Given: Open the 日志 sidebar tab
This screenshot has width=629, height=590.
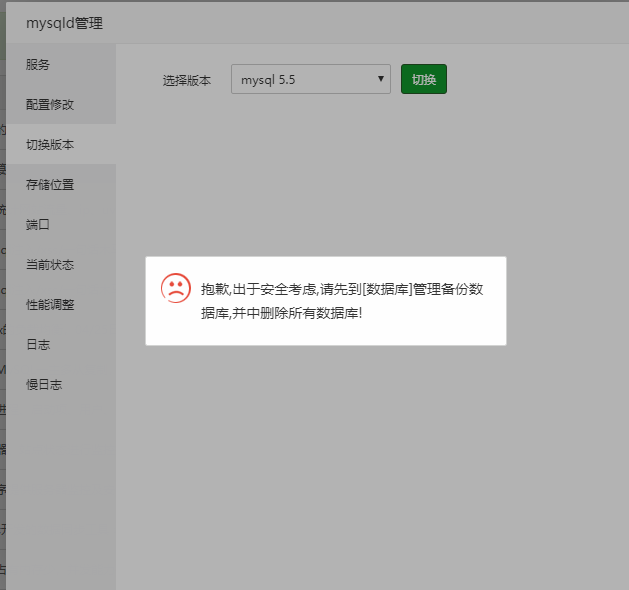Looking at the screenshot, I should (61, 345).
